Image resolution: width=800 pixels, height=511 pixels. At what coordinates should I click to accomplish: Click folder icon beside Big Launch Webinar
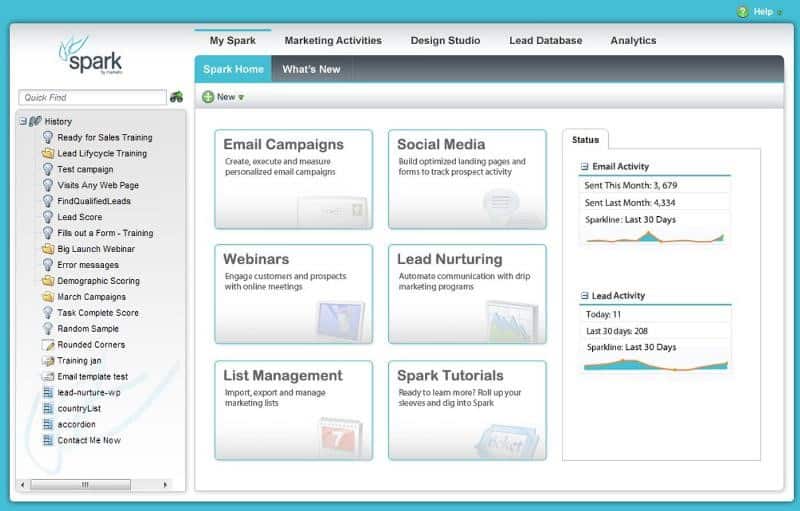pos(48,249)
